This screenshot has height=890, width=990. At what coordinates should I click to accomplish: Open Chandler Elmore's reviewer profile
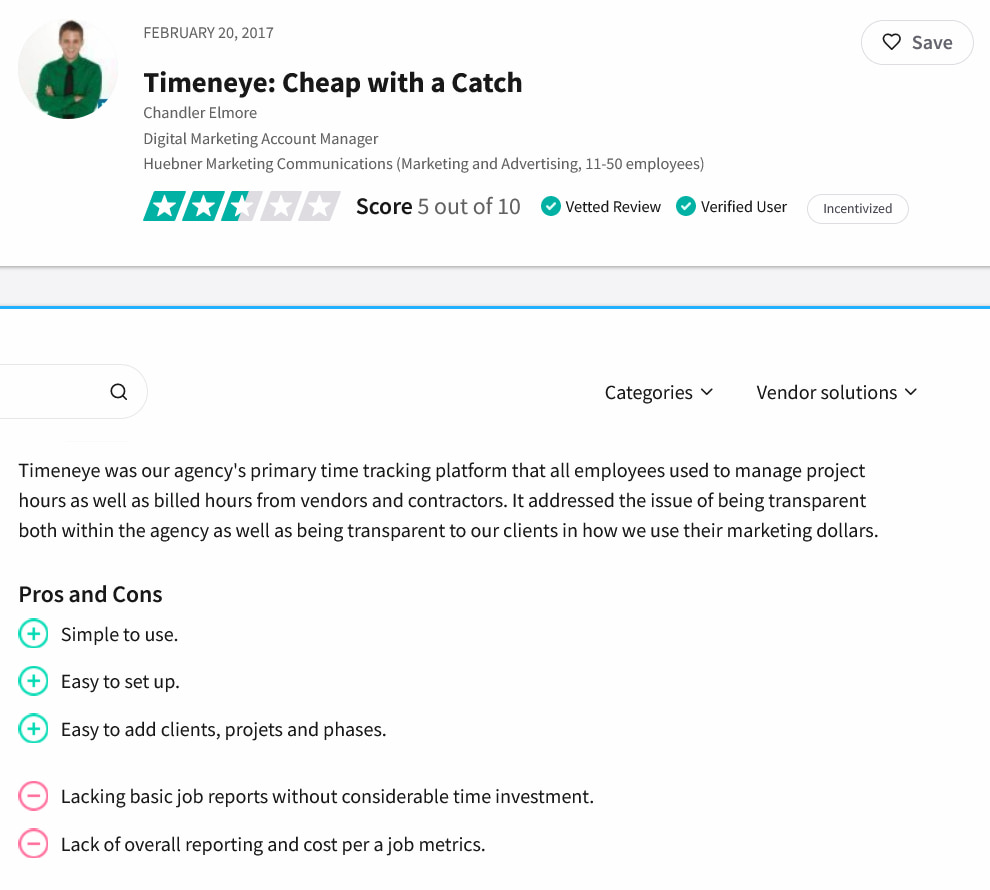point(200,112)
